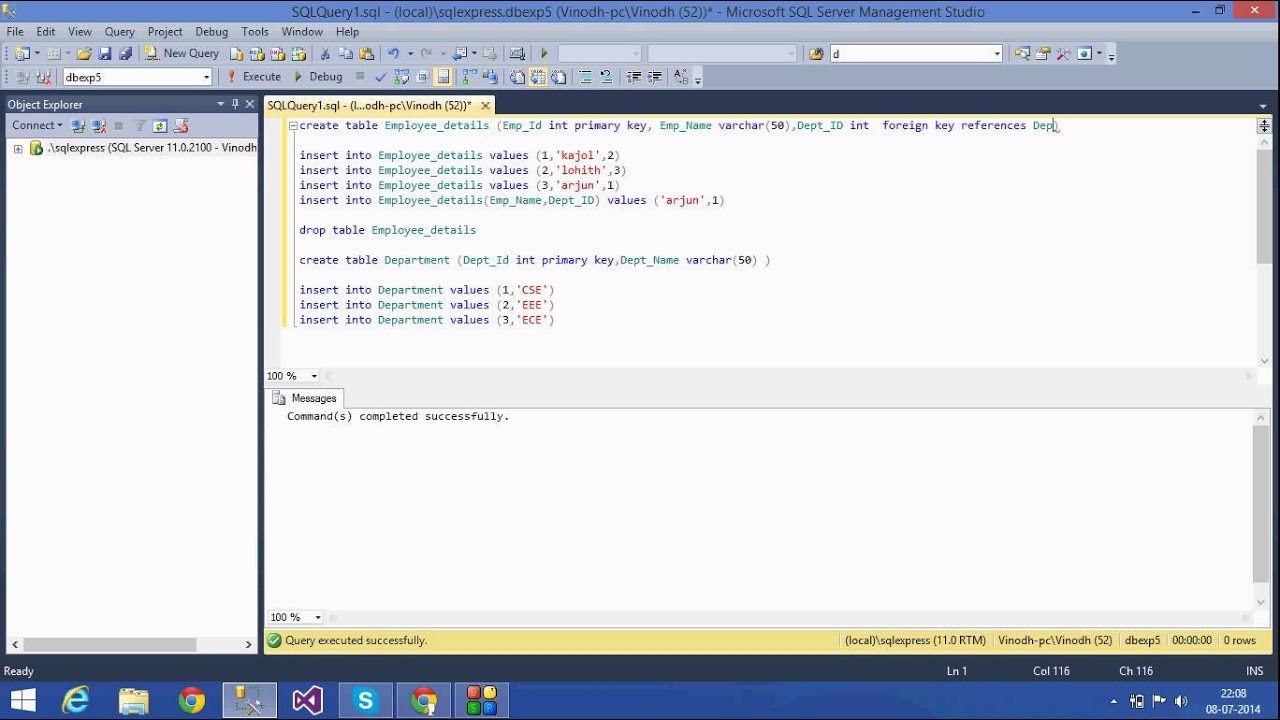Open the Window menu
The image size is (1280, 720).
coord(302,32)
